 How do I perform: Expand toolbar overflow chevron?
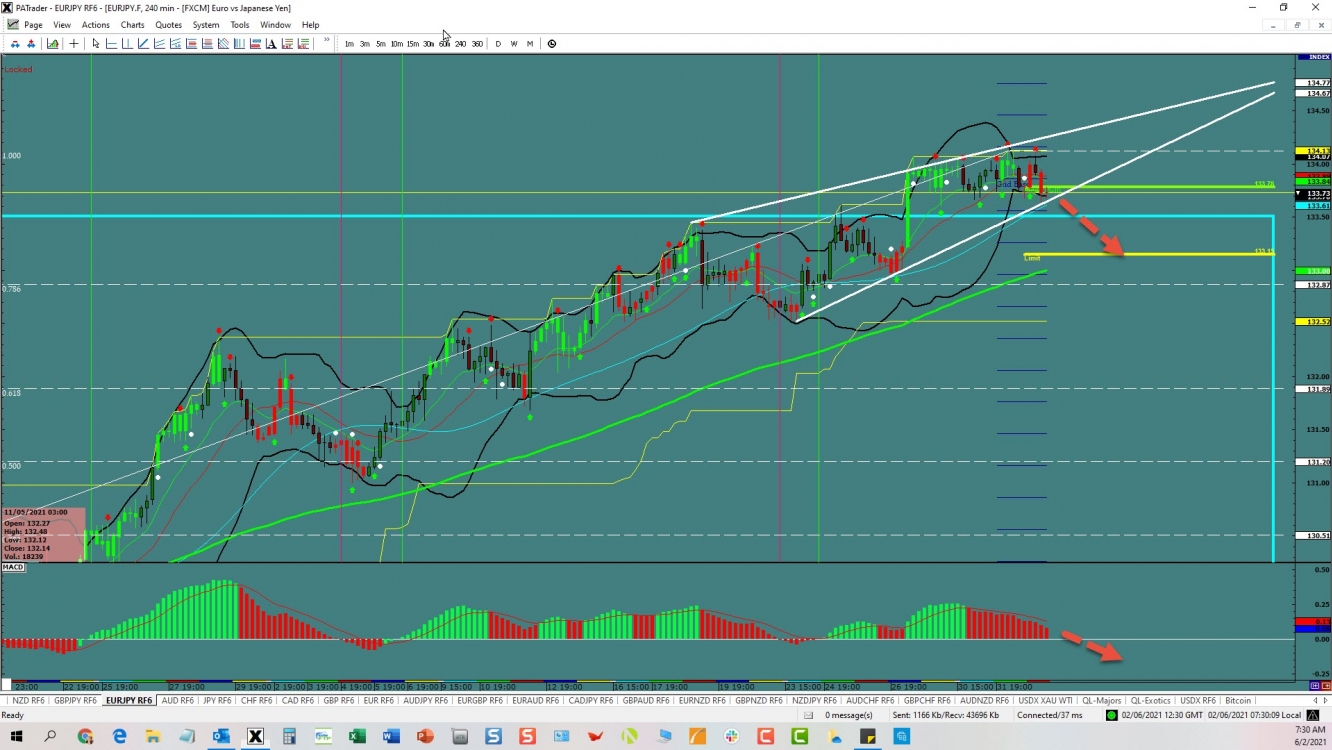point(327,41)
